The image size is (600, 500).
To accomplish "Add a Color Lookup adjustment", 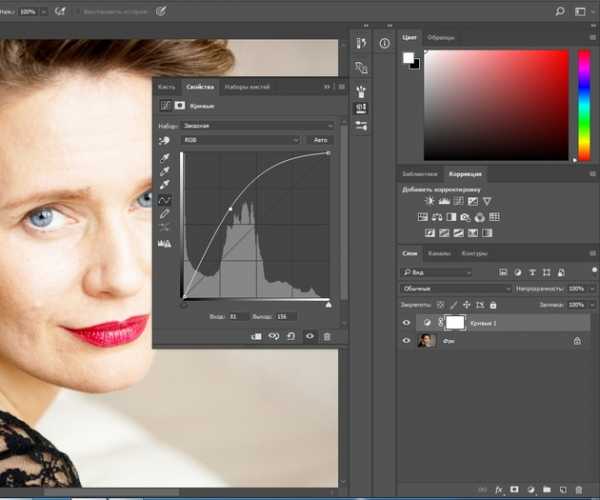I will tap(494, 217).
